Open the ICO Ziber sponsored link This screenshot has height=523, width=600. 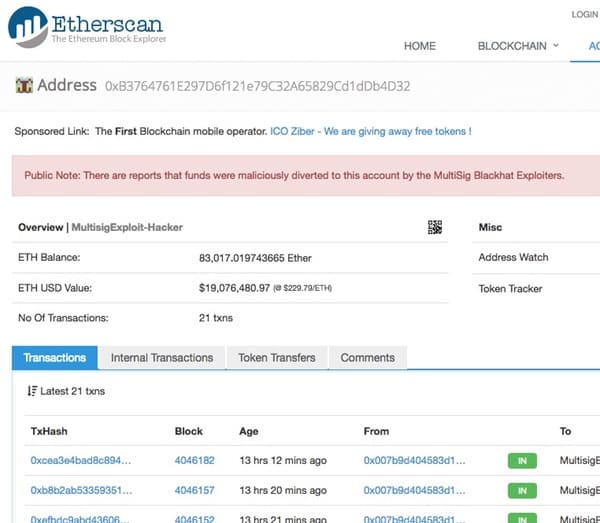pos(371,131)
